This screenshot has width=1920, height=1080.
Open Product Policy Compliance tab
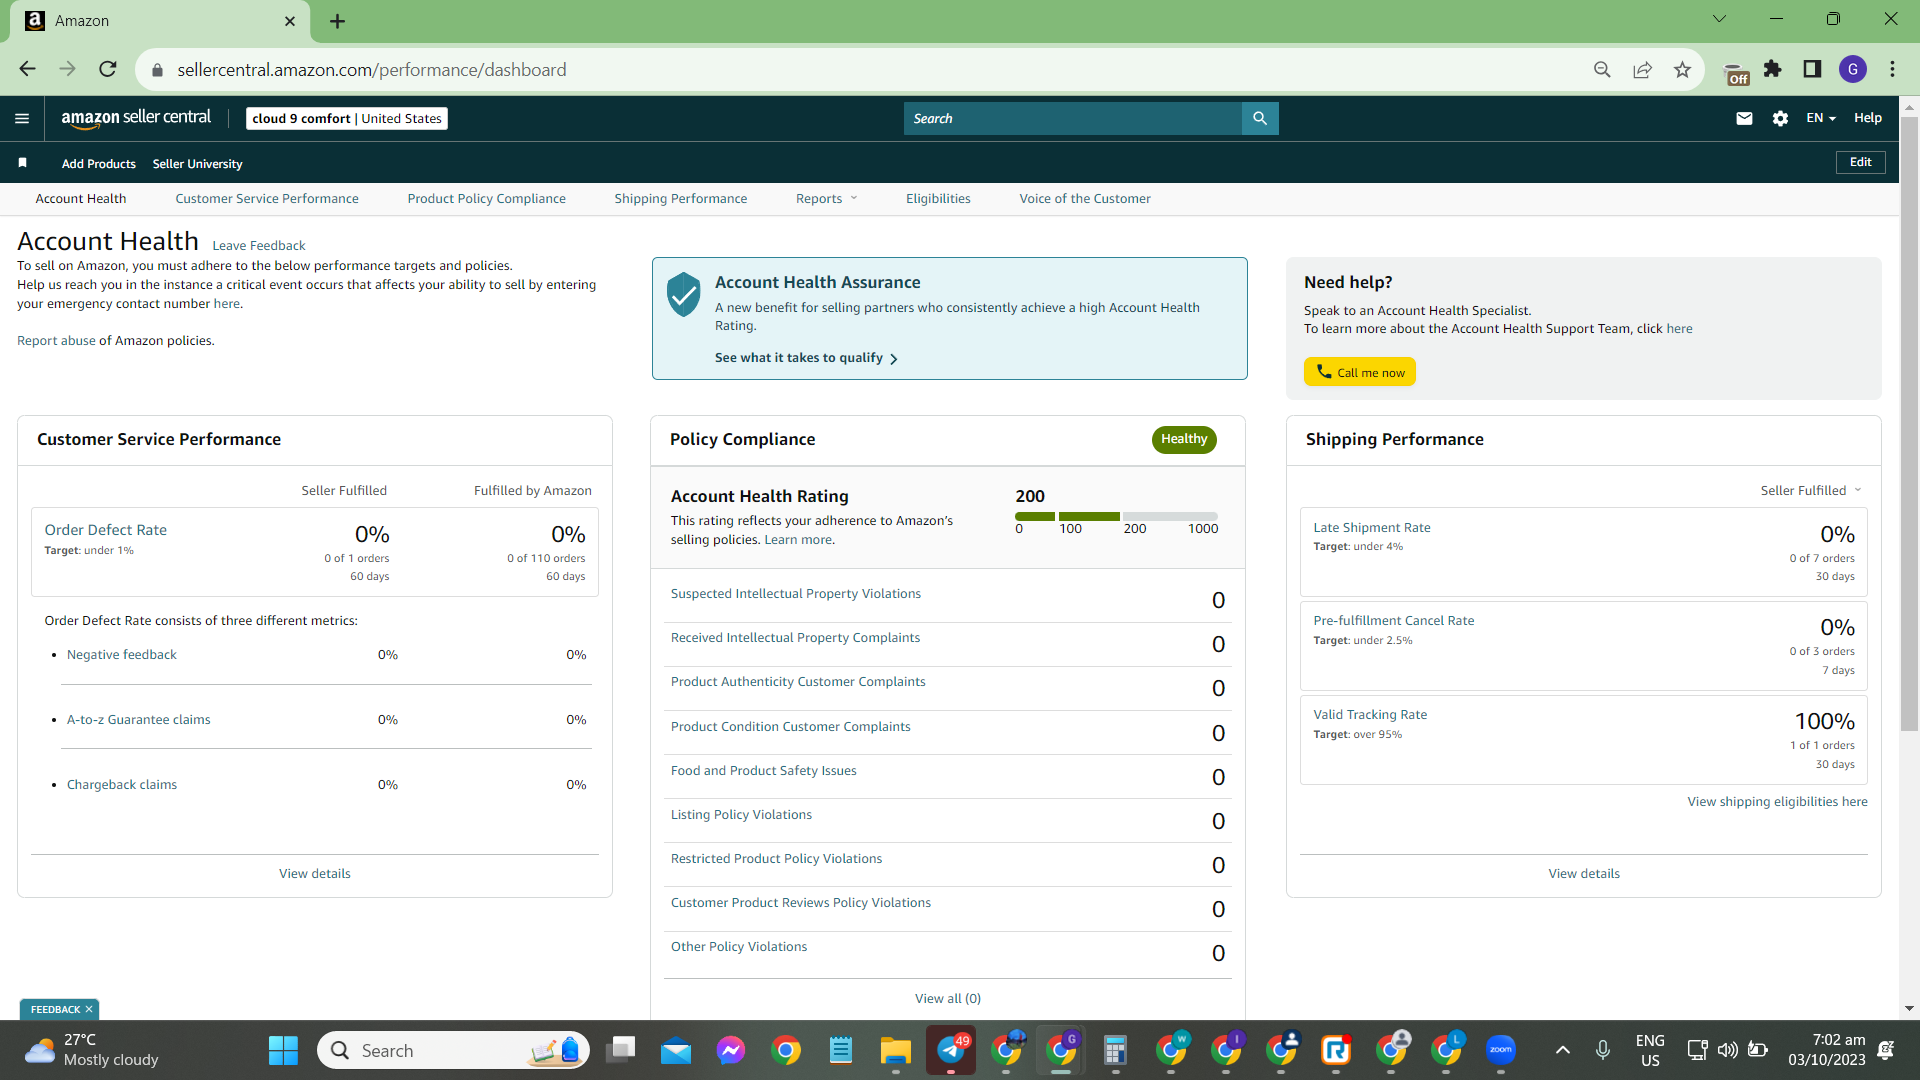point(487,199)
